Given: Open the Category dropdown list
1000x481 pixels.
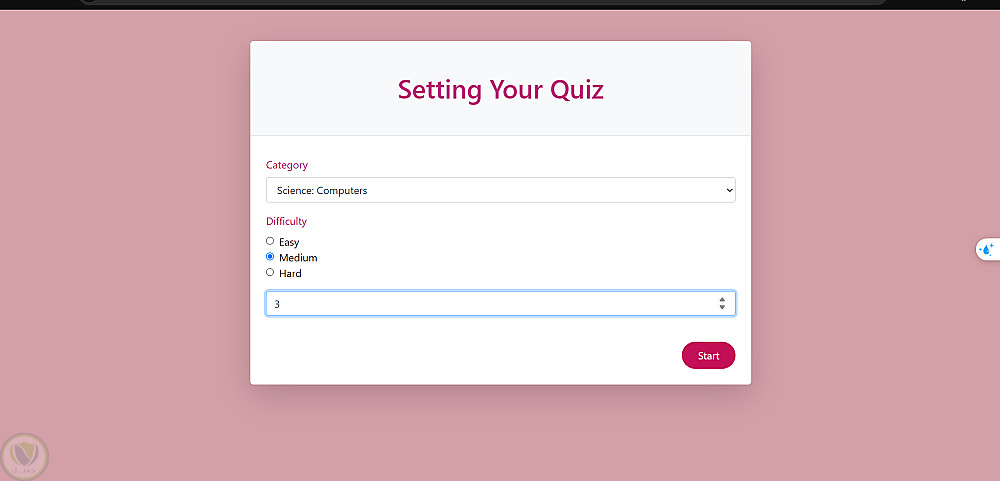Looking at the screenshot, I should [x=500, y=190].
